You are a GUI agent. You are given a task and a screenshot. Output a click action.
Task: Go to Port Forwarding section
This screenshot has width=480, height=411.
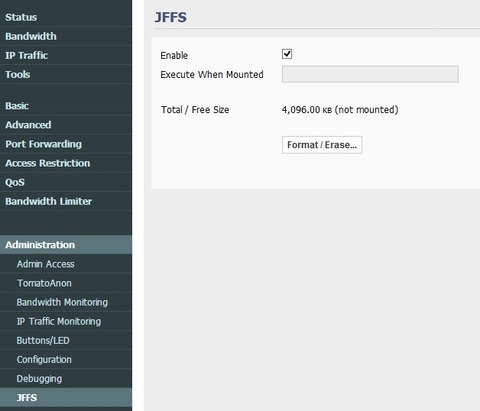pos(66,144)
